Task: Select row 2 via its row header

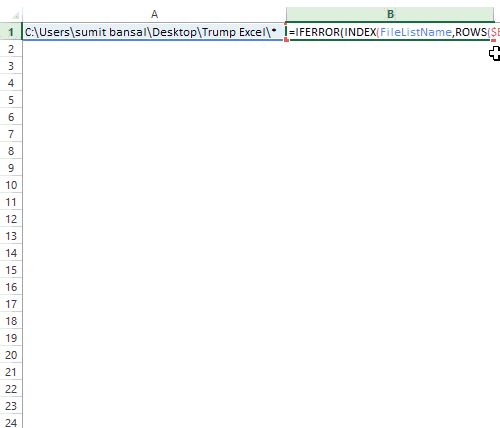Action: [11, 49]
